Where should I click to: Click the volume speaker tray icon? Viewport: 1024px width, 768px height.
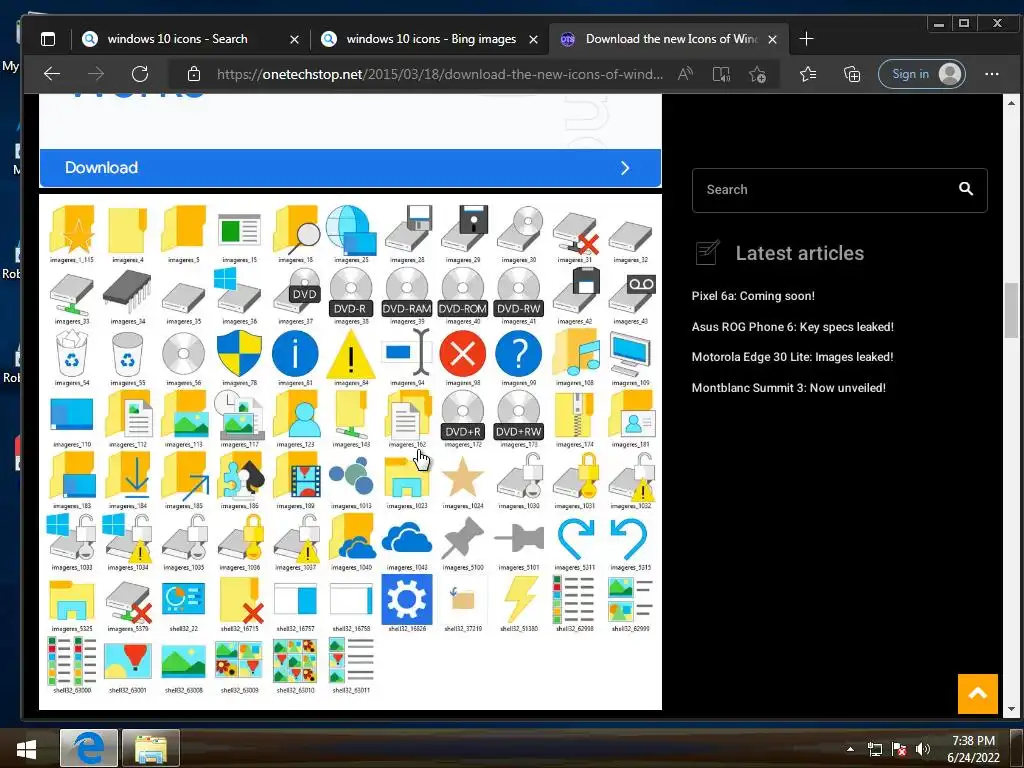923,749
